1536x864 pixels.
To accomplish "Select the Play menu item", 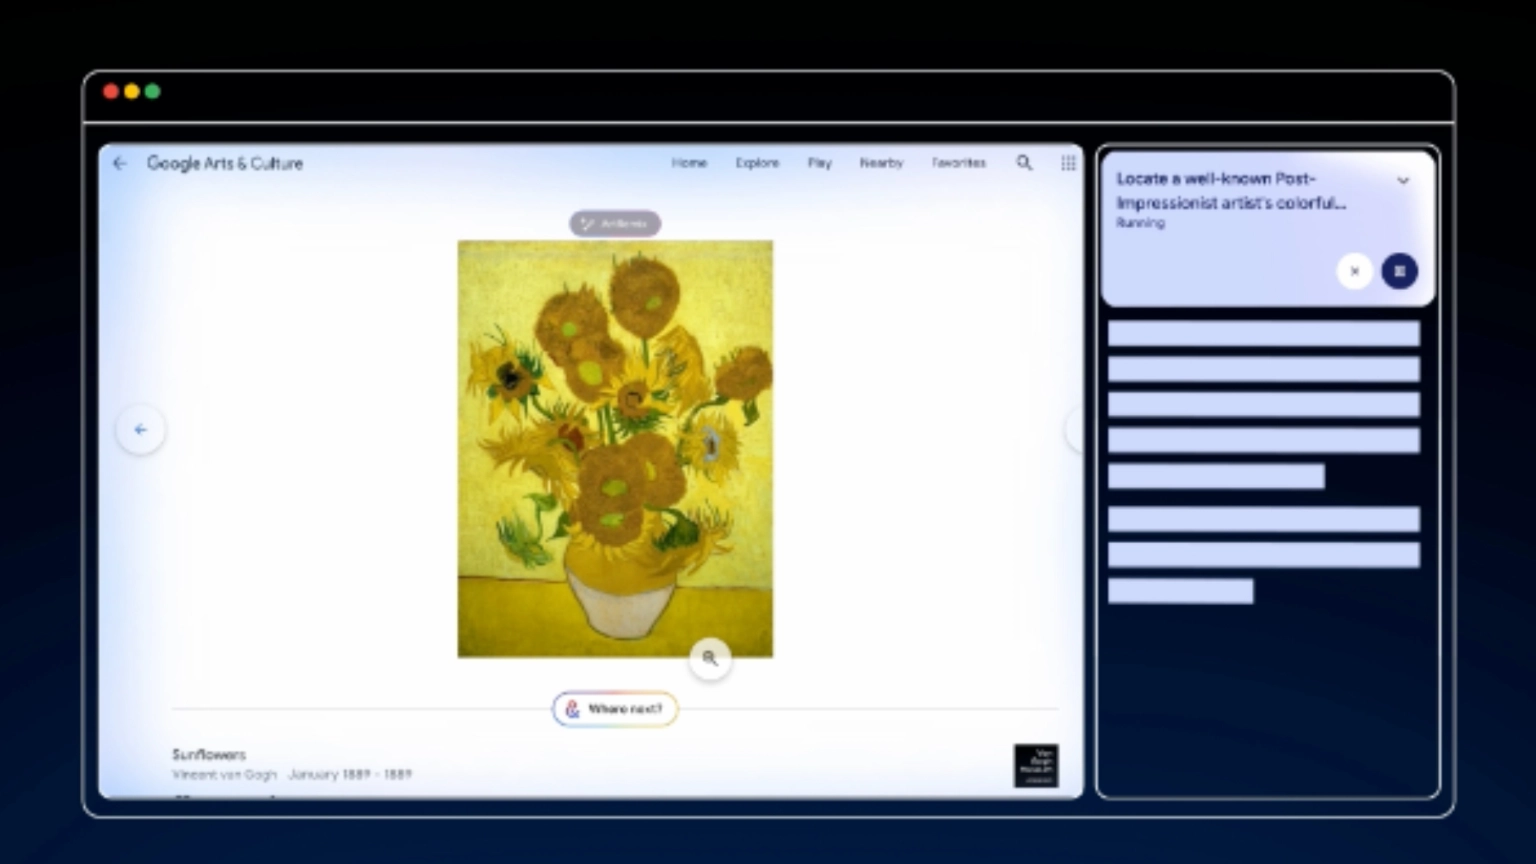I will pyautogui.click(x=819, y=163).
